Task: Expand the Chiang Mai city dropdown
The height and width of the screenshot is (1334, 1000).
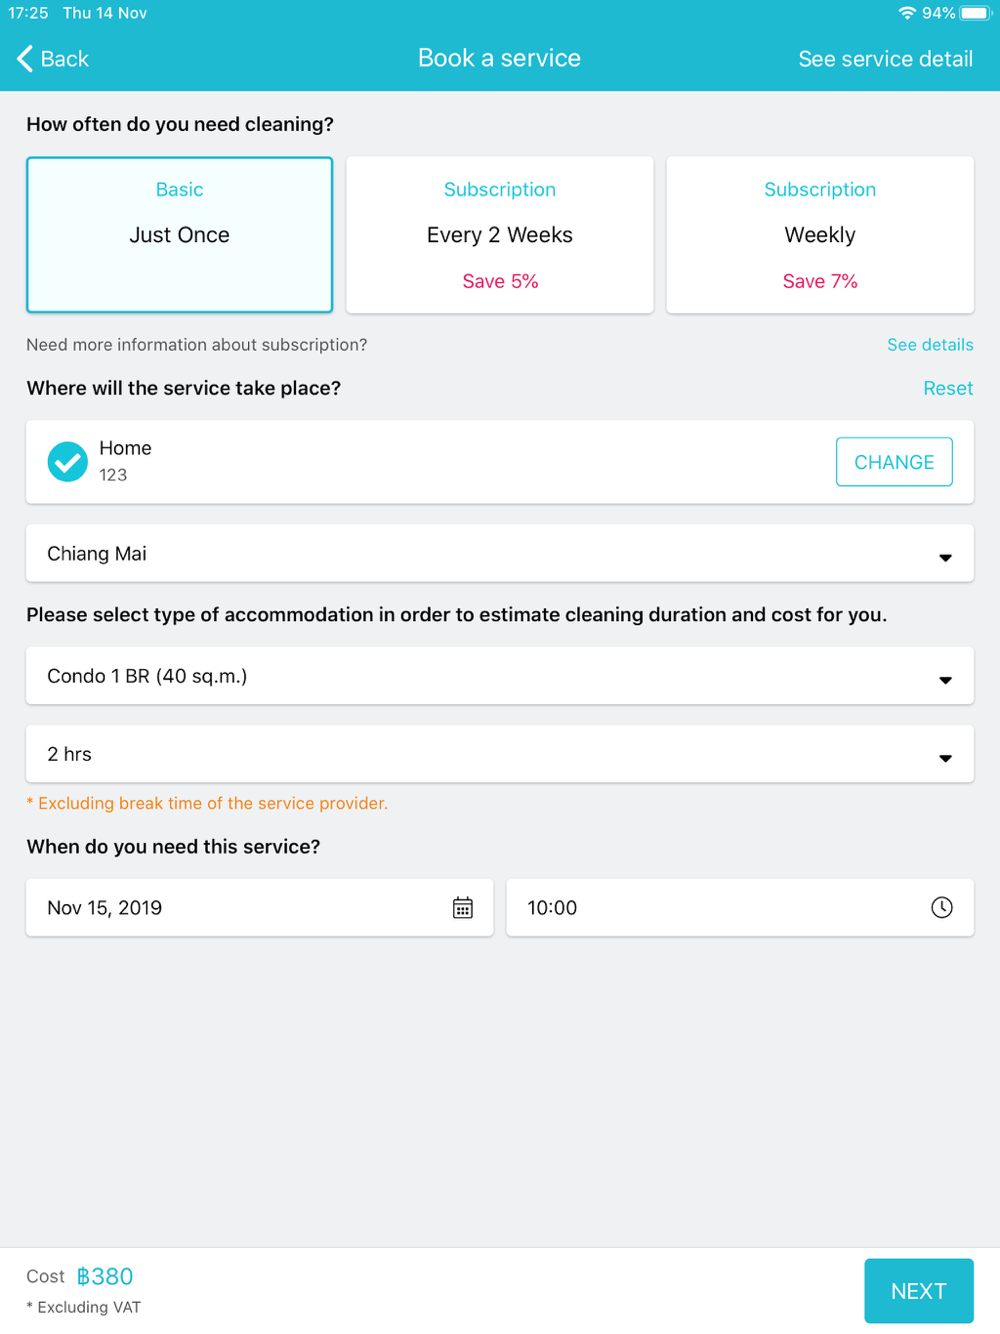Action: pos(500,554)
